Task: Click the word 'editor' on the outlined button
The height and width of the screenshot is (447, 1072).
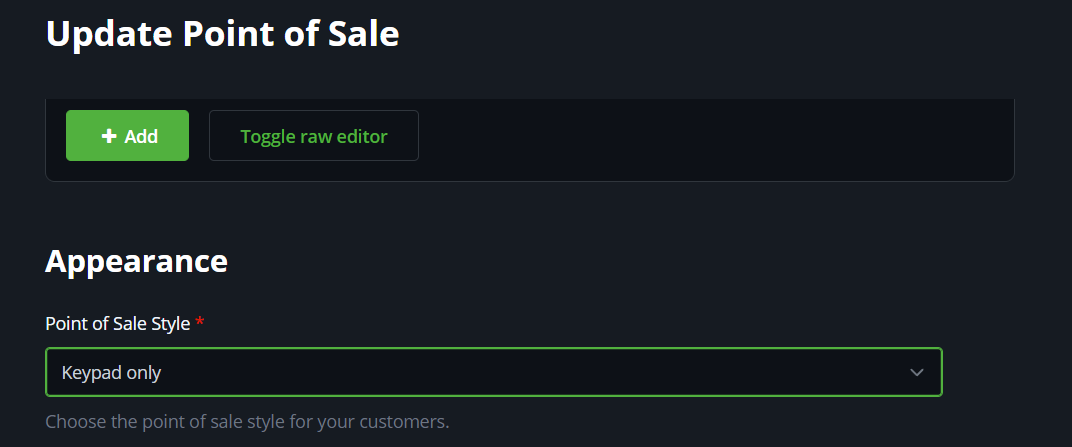Action: (362, 136)
